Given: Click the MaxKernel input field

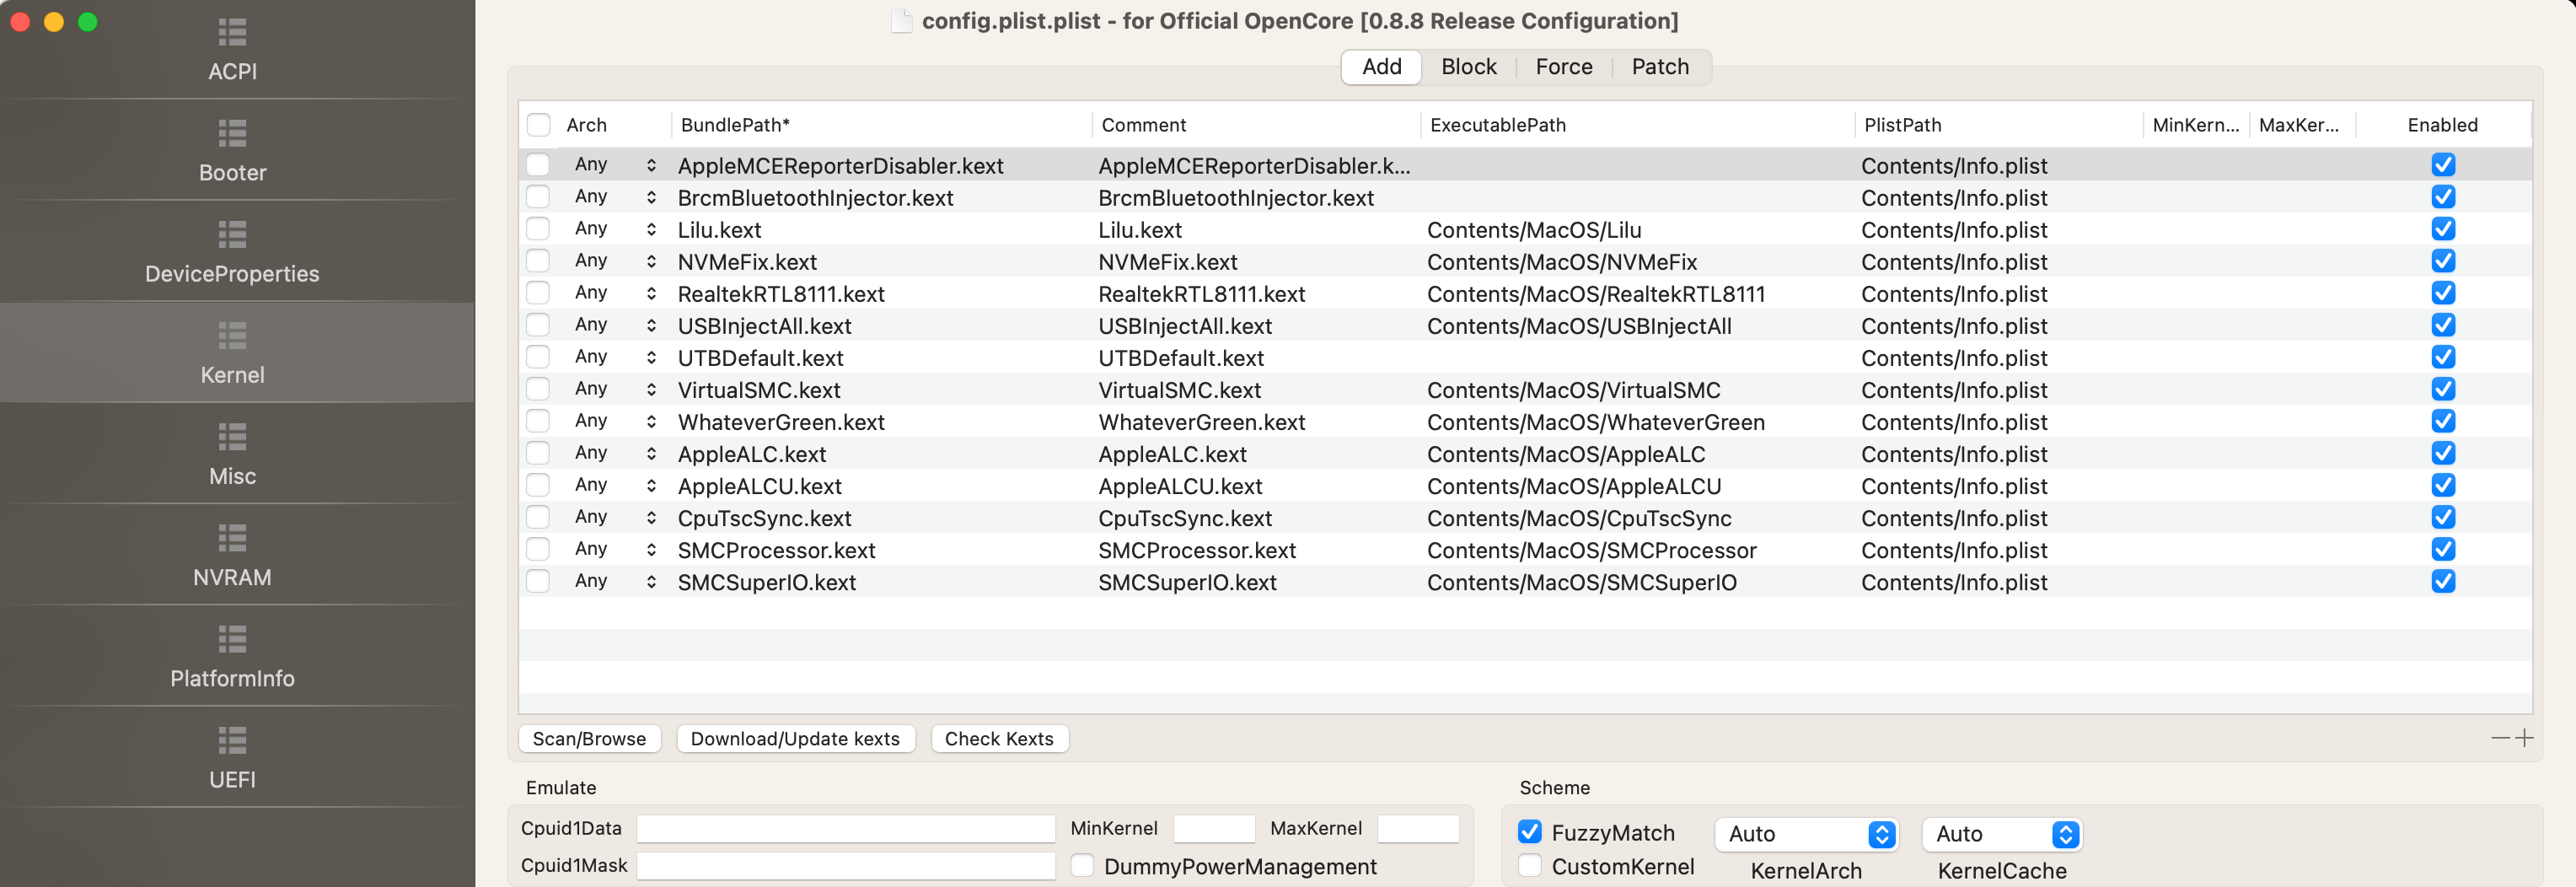Looking at the screenshot, I should coord(1418,829).
